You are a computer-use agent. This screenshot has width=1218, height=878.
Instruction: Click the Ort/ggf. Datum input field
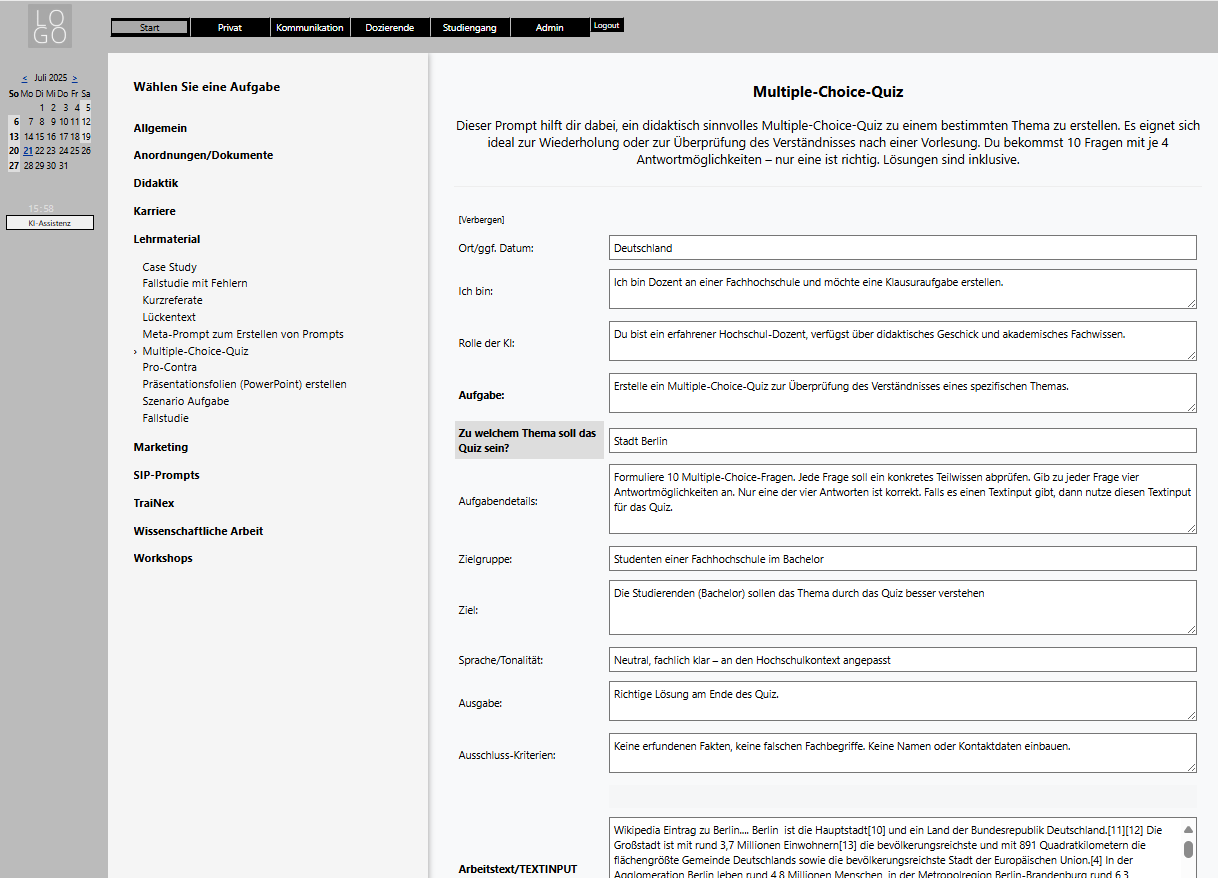coord(902,248)
